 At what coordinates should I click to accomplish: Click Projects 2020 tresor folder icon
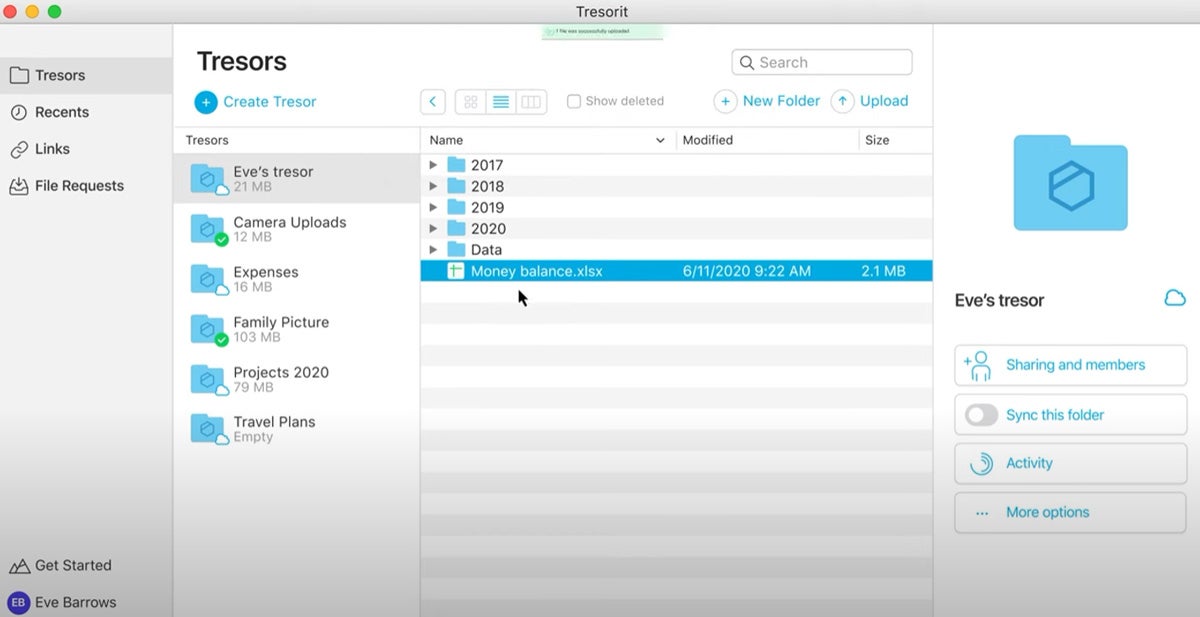208,379
